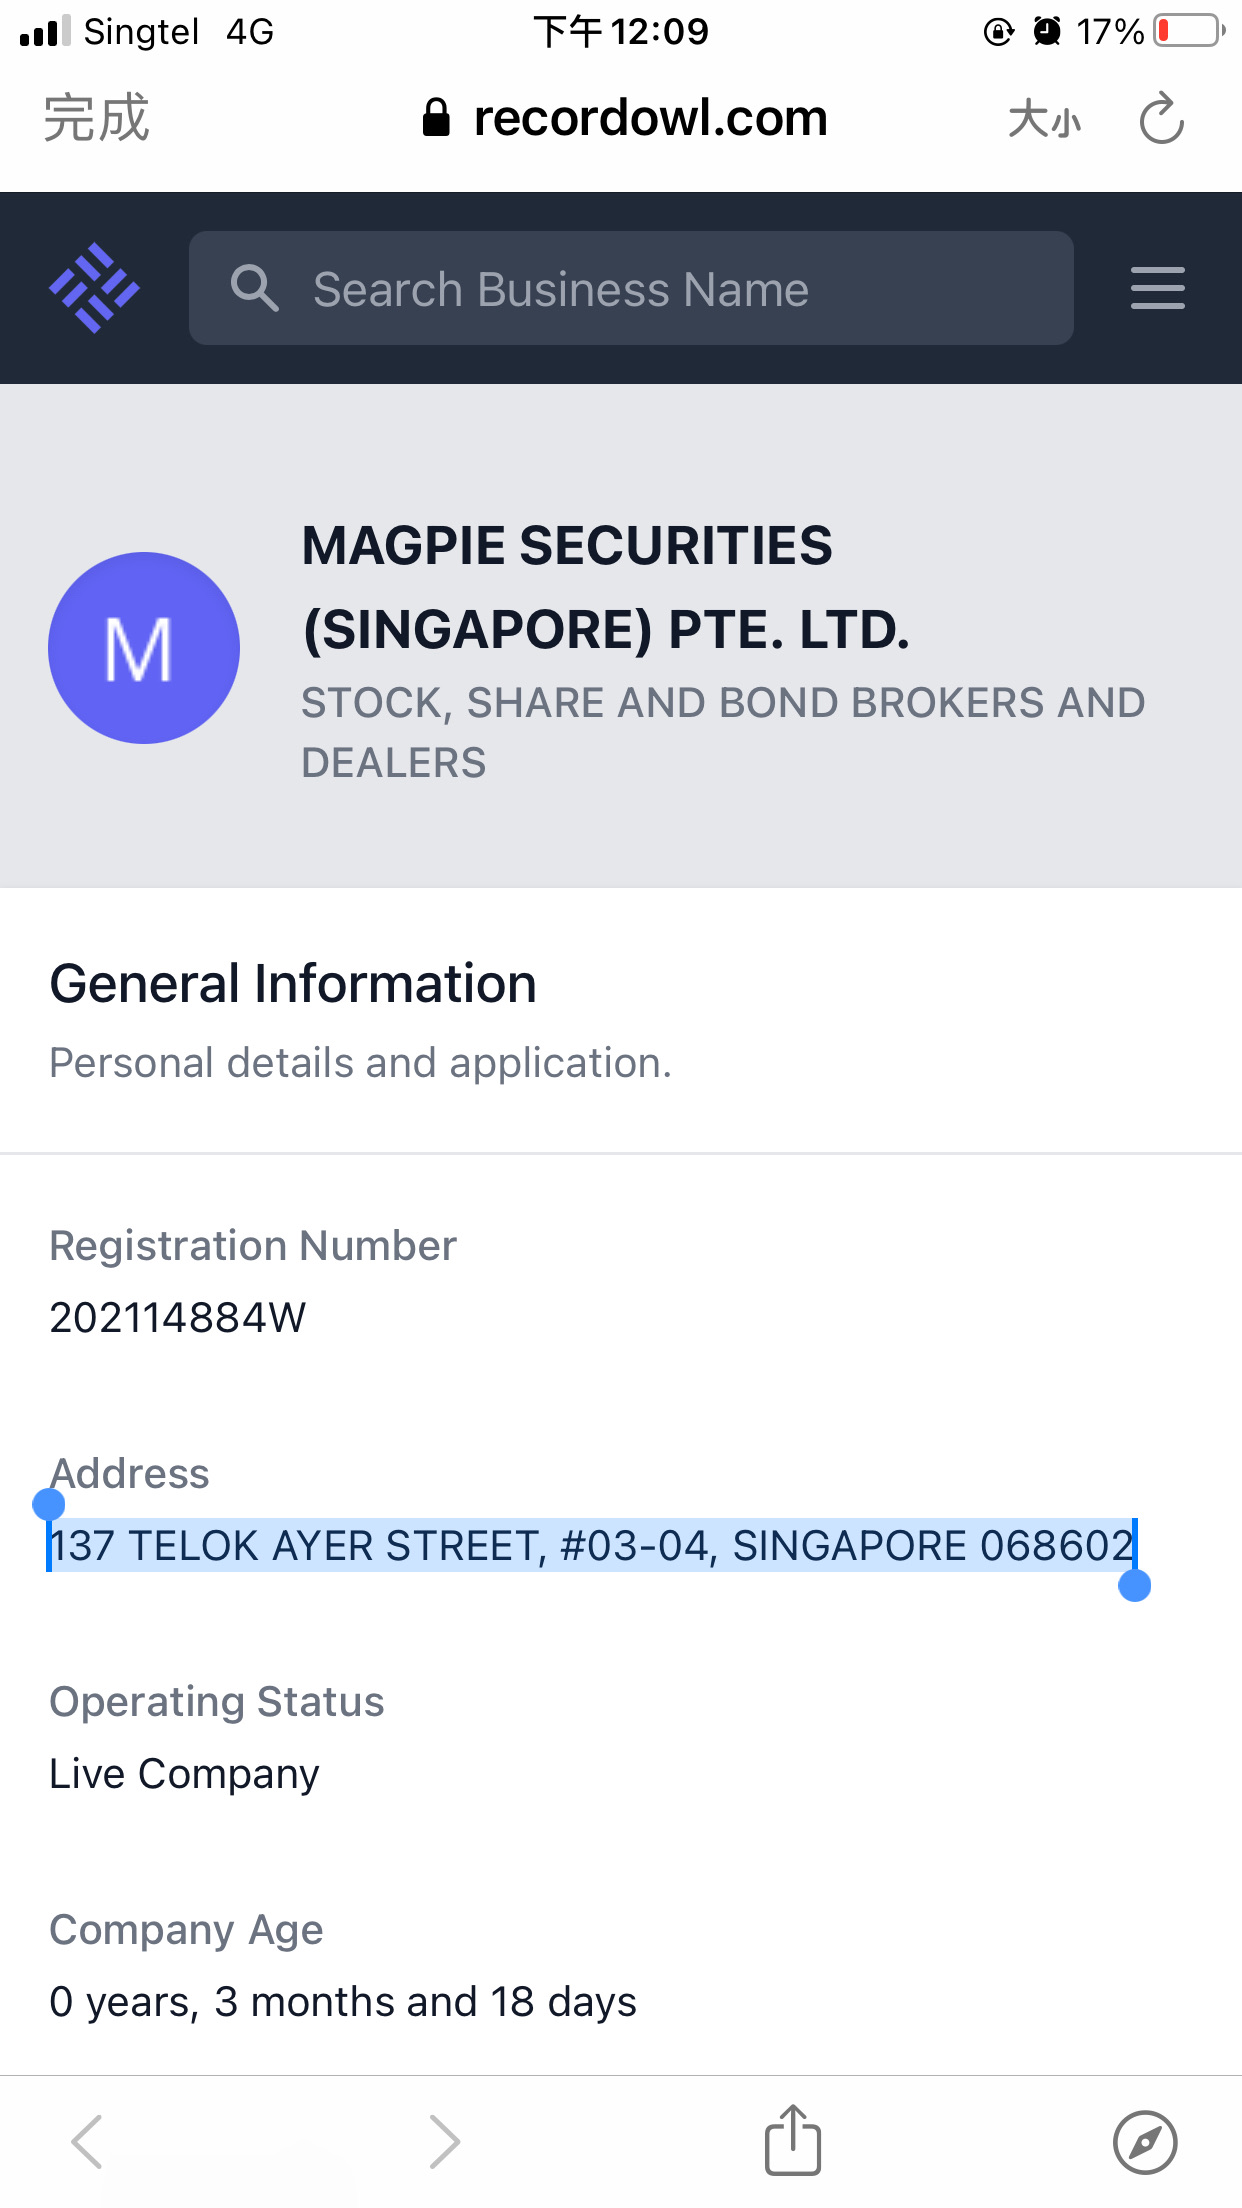
Task: Focus the Search Business Name field
Action: coord(631,288)
